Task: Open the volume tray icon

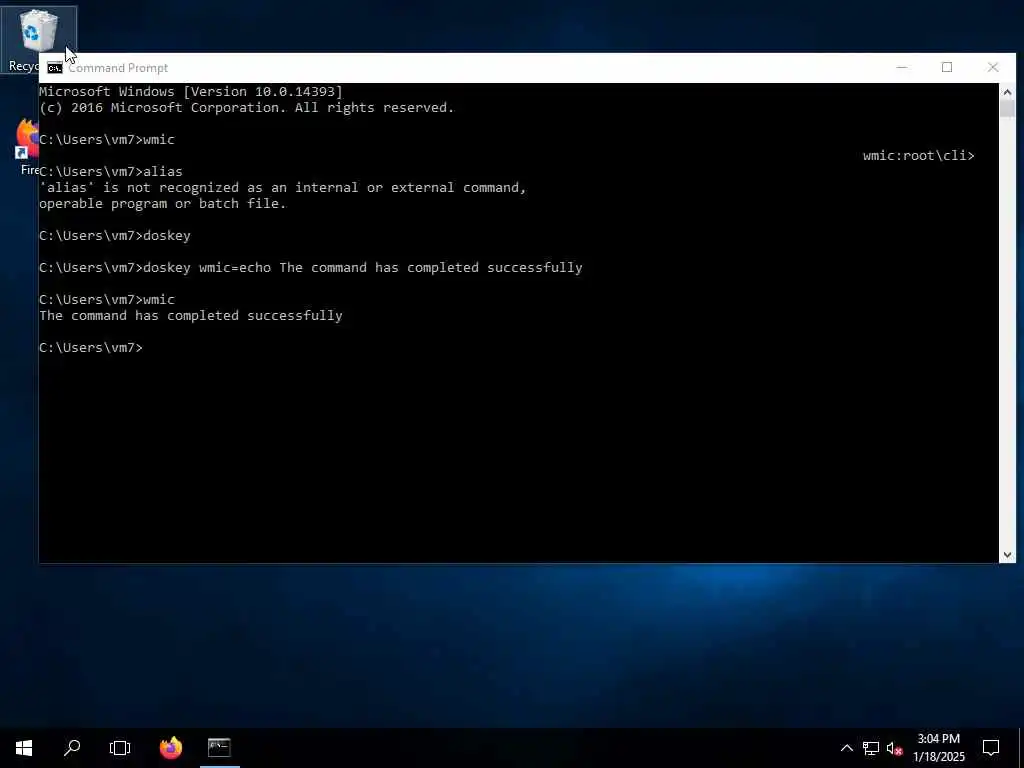Action: pyautogui.click(x=894, y=748)
